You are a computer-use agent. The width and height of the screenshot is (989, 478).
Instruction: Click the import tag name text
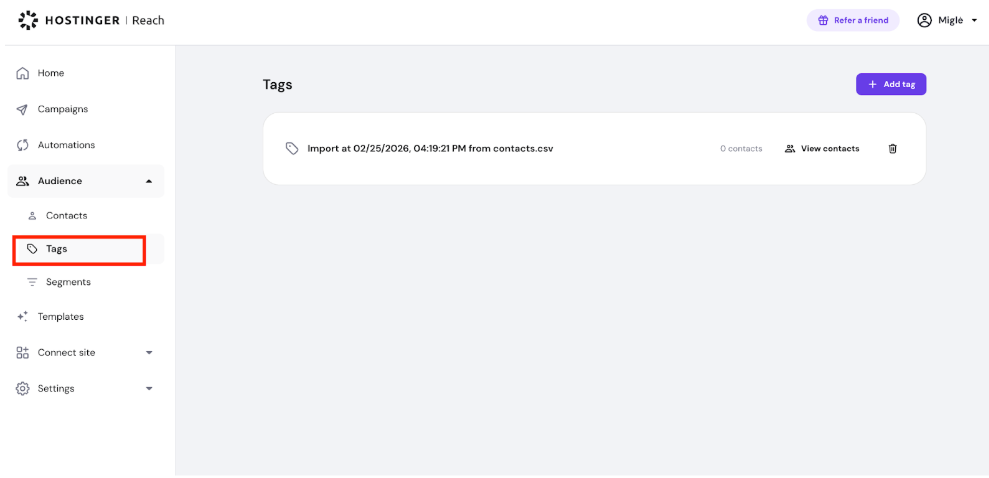point(430,149)
